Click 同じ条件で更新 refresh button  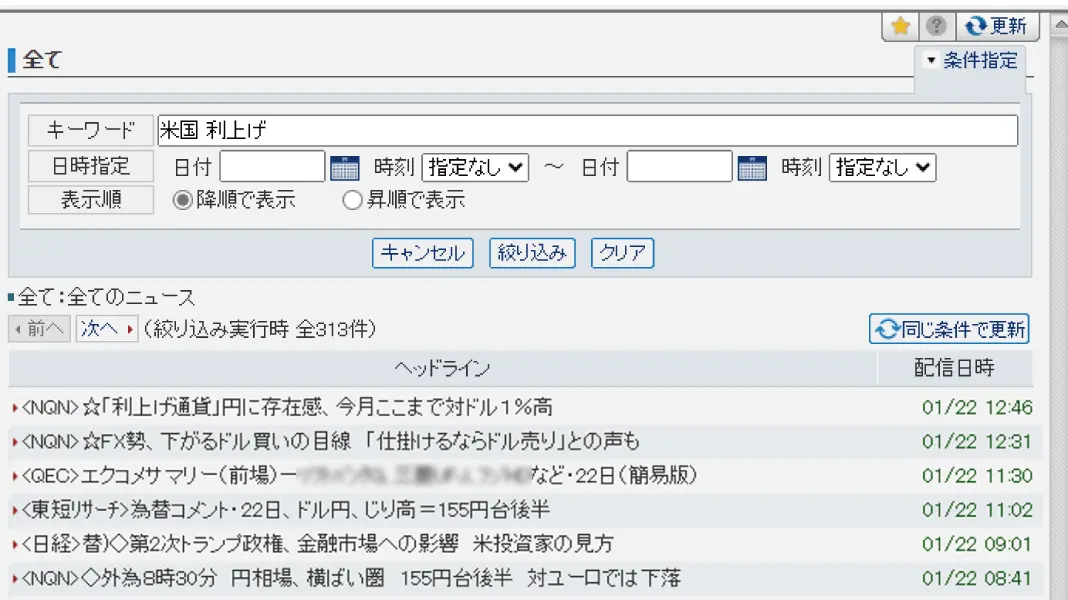coord(949,329)
